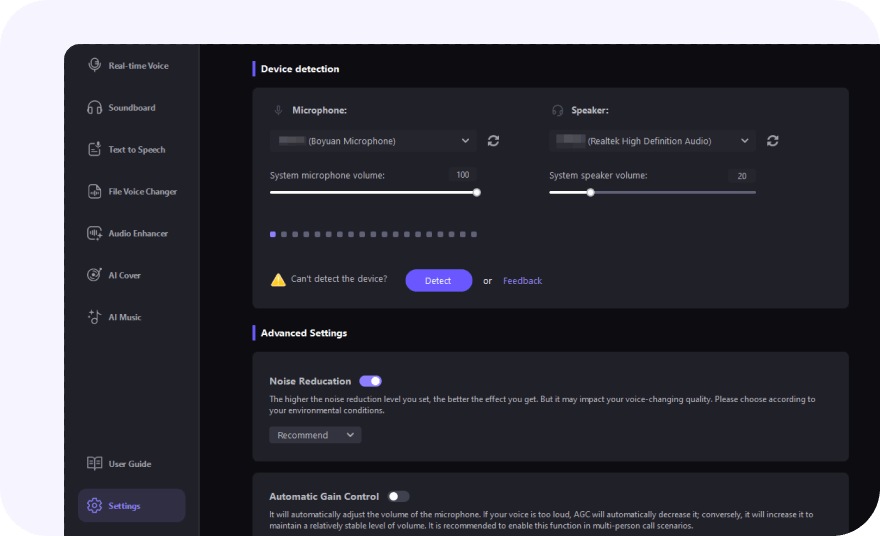Click the microphone input level meter dots
Screen dimensions: 880x536
tap(373, 235)
